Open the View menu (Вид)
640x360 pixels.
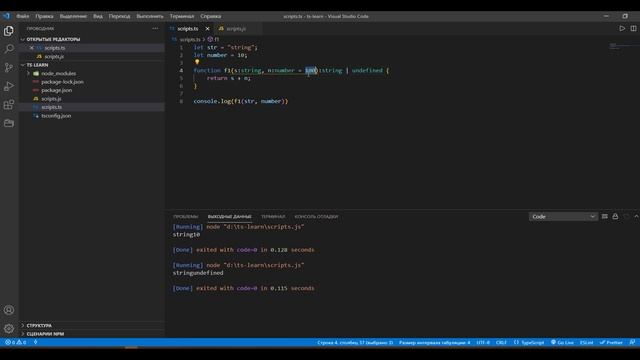point(98,16)
